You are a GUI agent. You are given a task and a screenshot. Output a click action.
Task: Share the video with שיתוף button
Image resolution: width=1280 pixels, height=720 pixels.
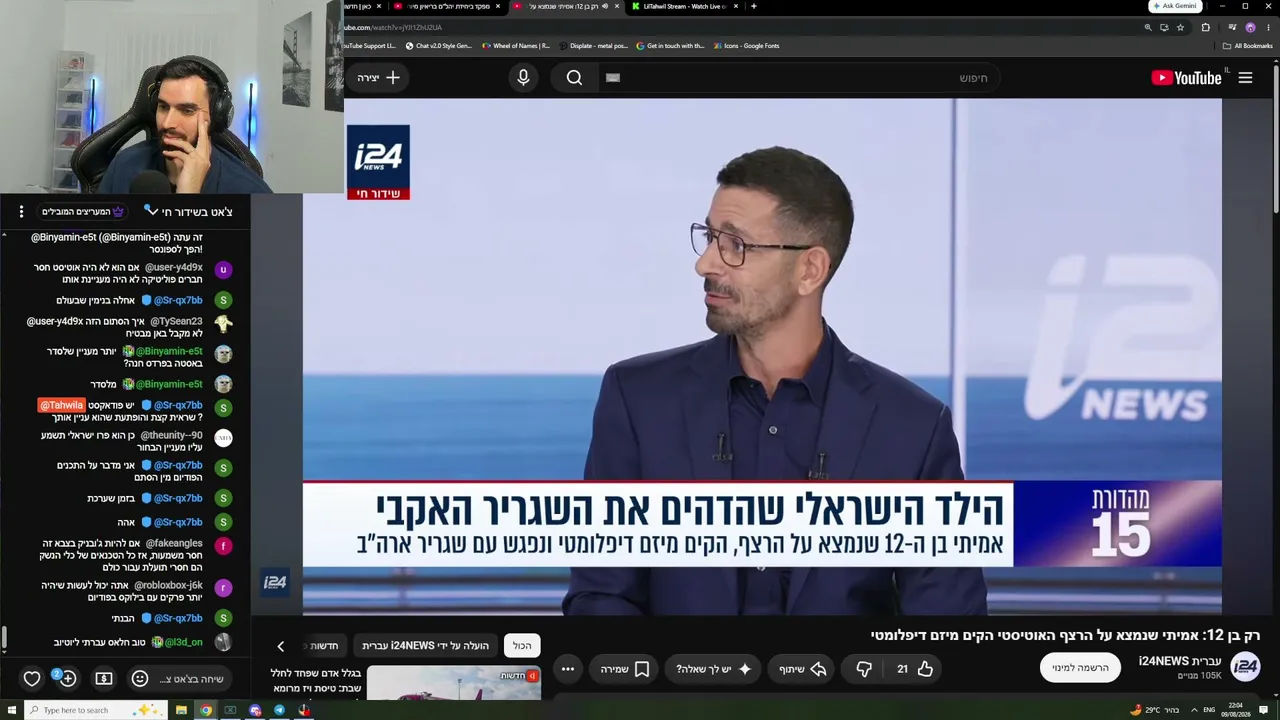tap(803, 669)
